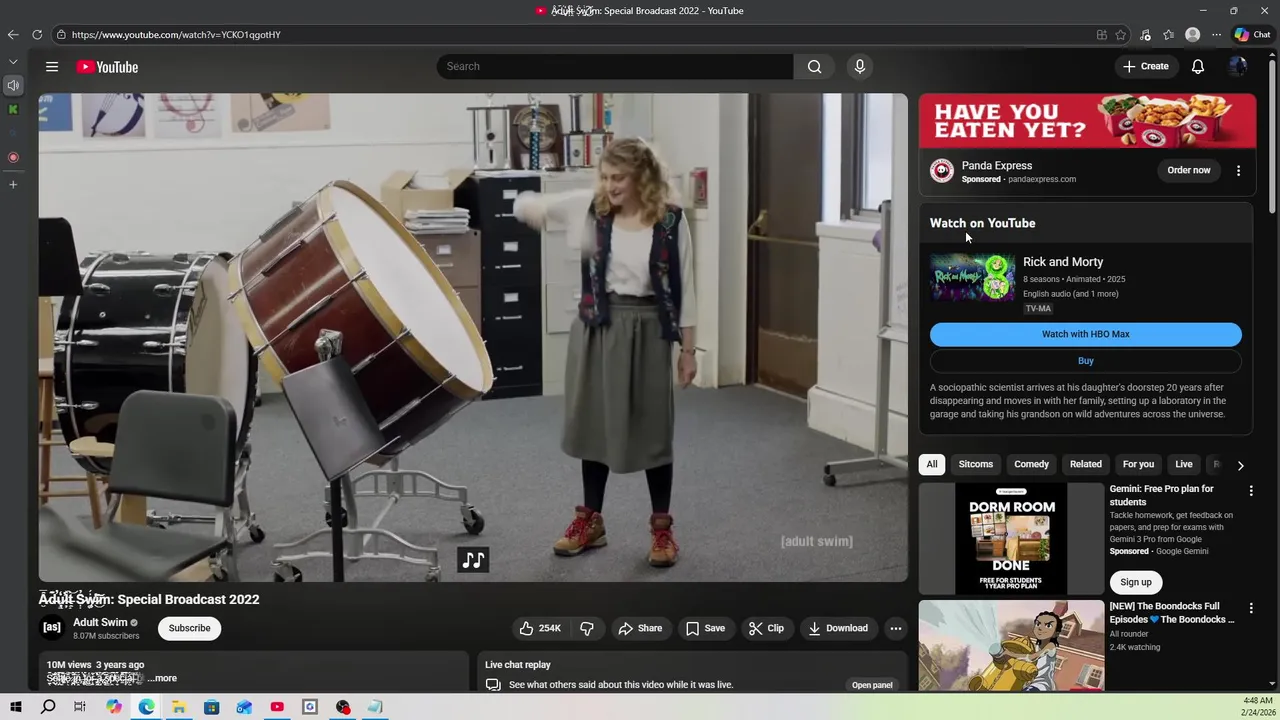
Task: Select the For you filter chip
Action: (x=1138, y=464)
